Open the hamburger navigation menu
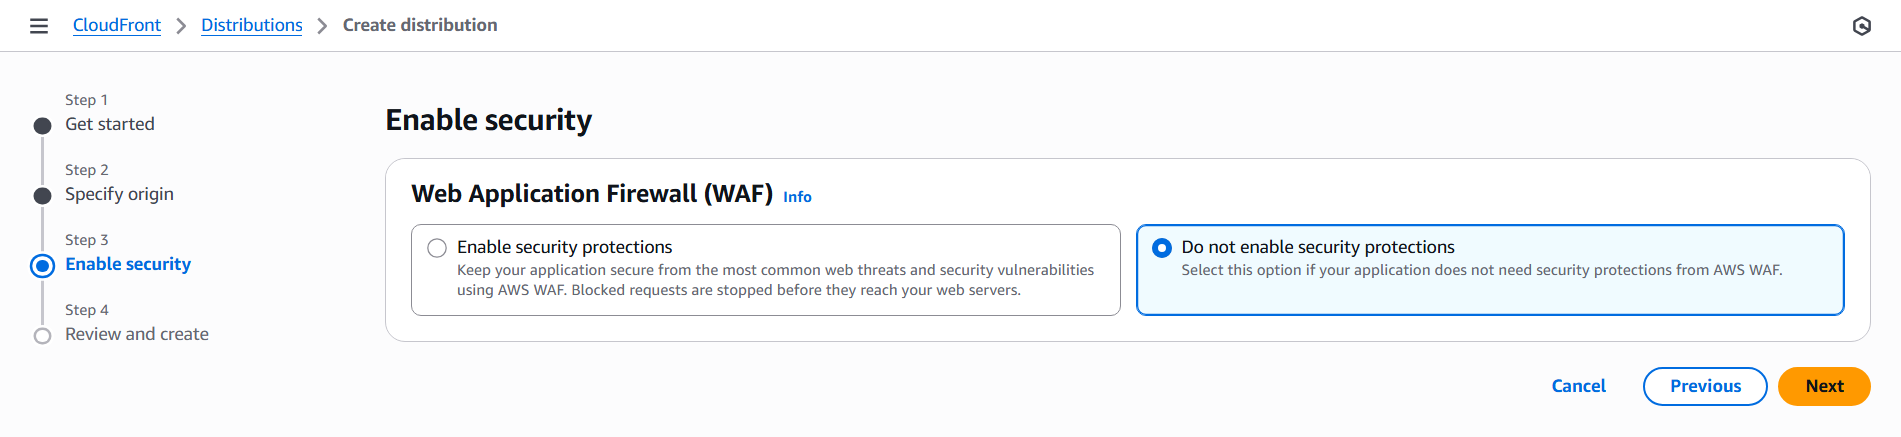 tap(39, 26)
